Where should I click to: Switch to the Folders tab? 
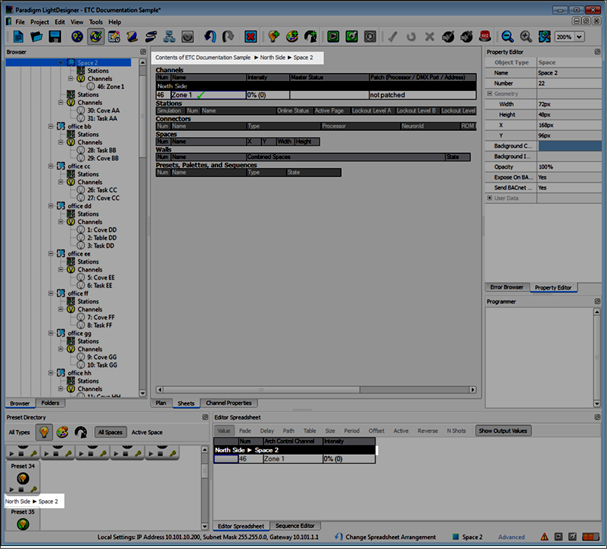[x=50, y=403]
